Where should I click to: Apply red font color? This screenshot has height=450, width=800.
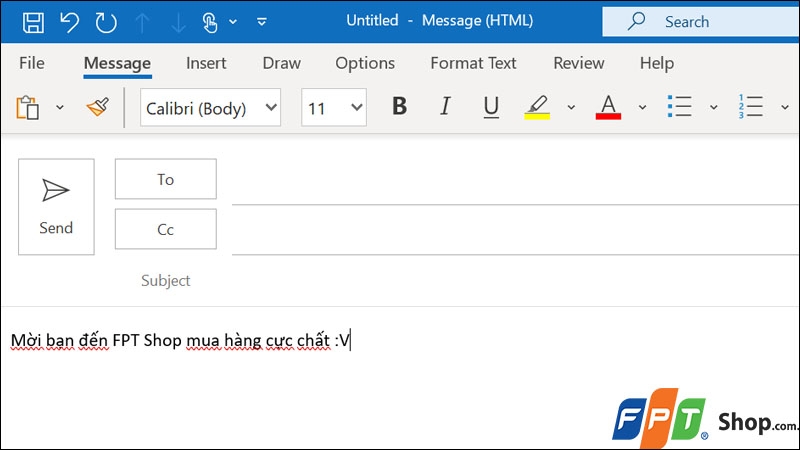608,107
